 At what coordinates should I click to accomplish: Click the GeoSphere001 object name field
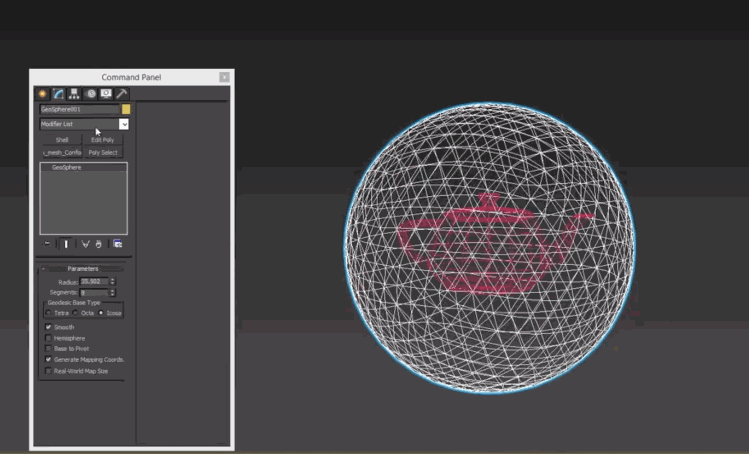79,109
